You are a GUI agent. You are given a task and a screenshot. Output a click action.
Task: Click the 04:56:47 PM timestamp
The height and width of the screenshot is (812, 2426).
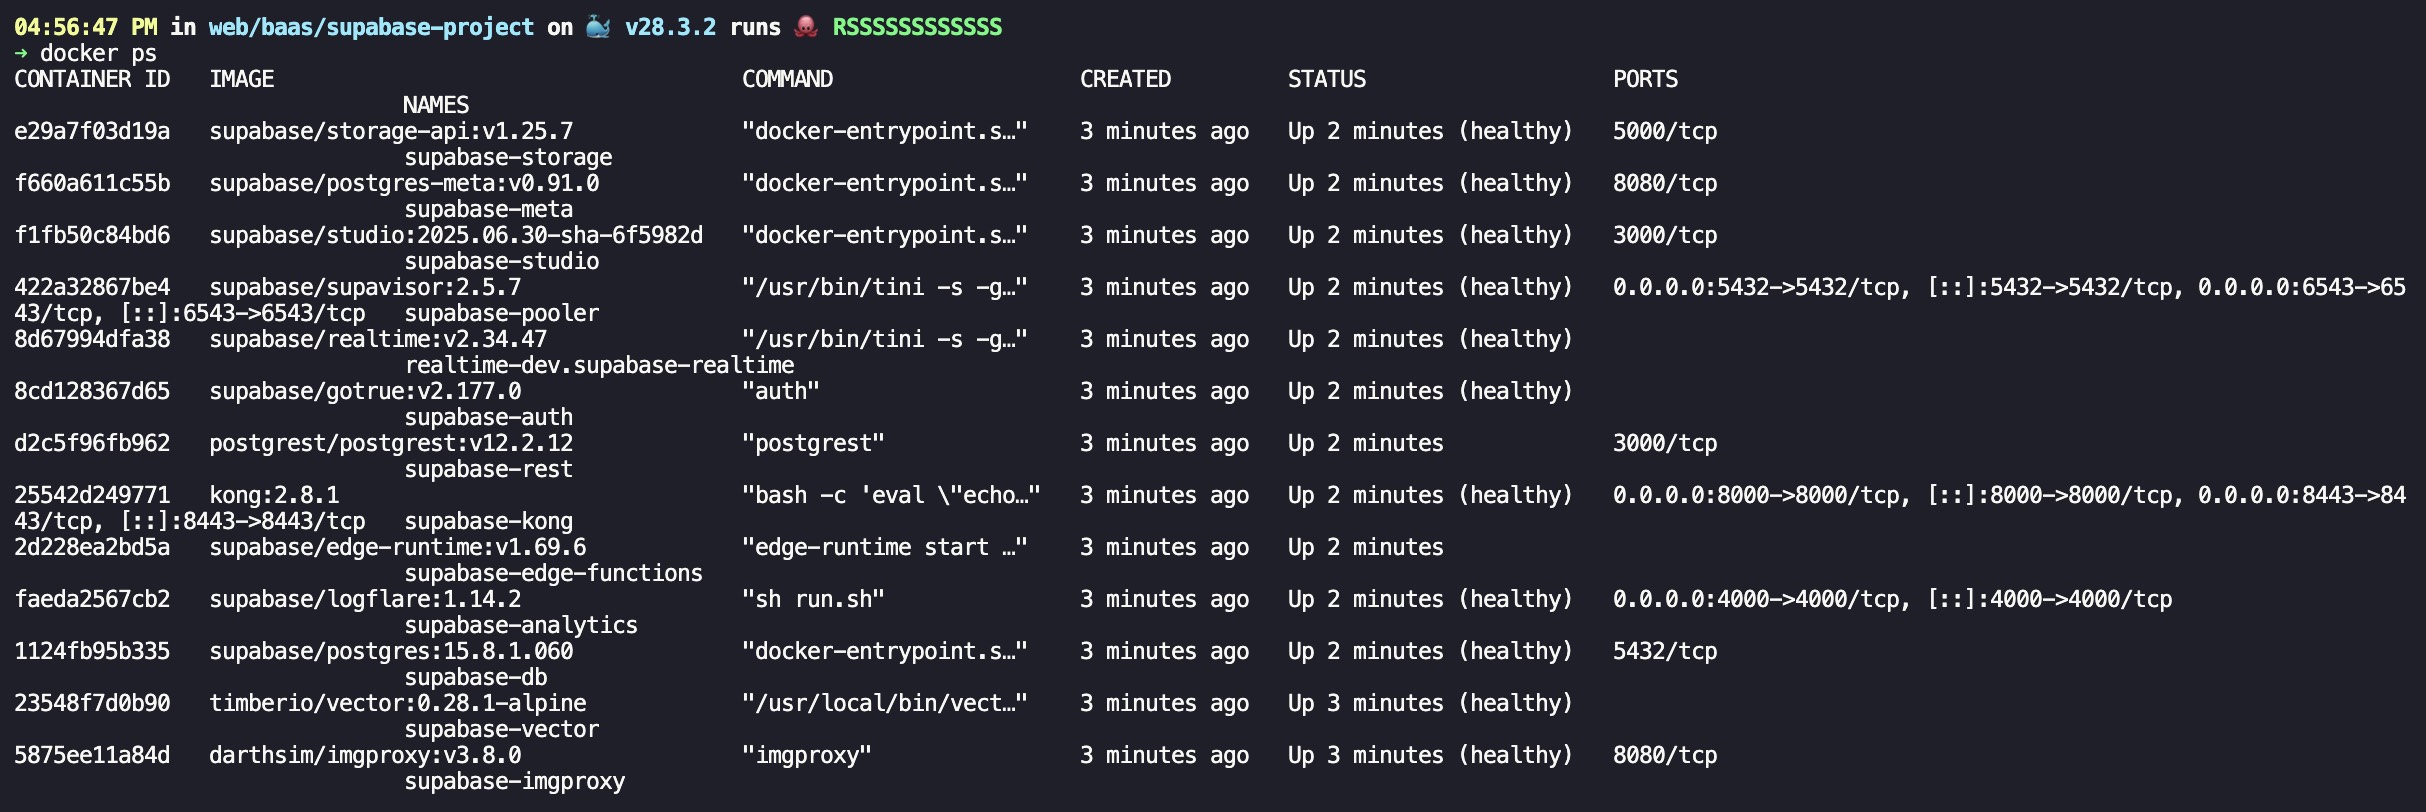pos(85,27)
